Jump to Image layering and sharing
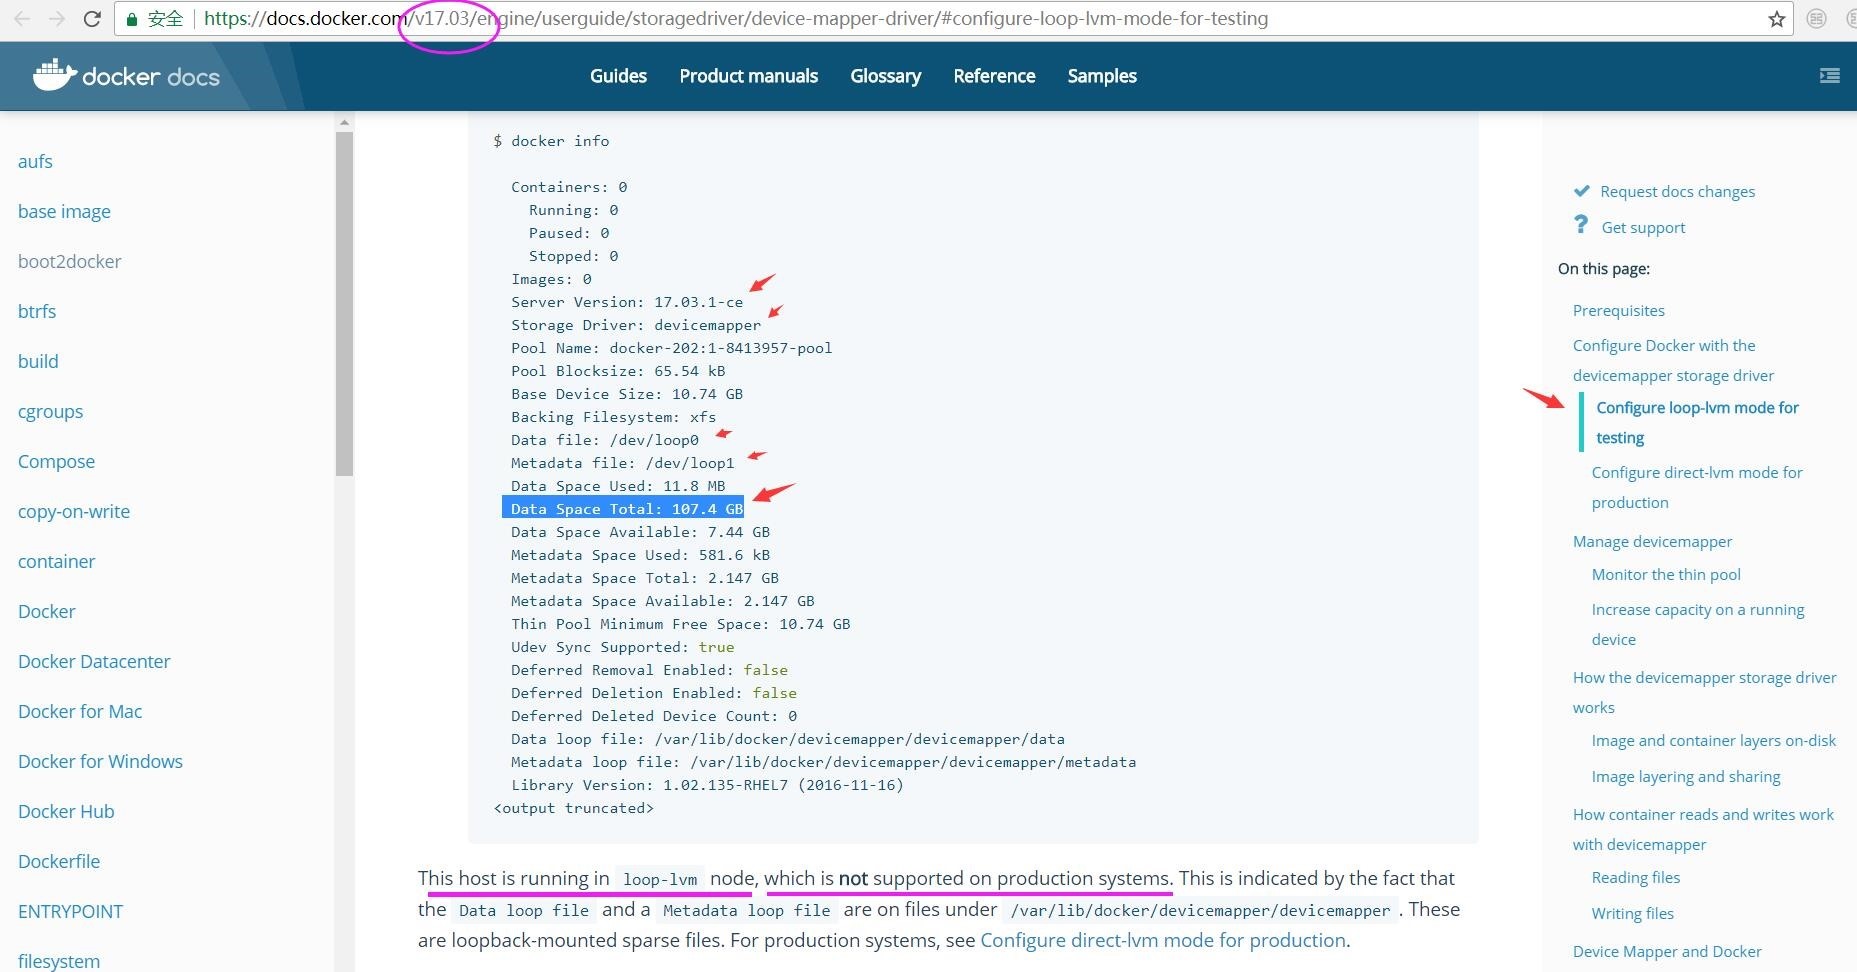The image size is (1857, 972). click(x=1686, y=776)
